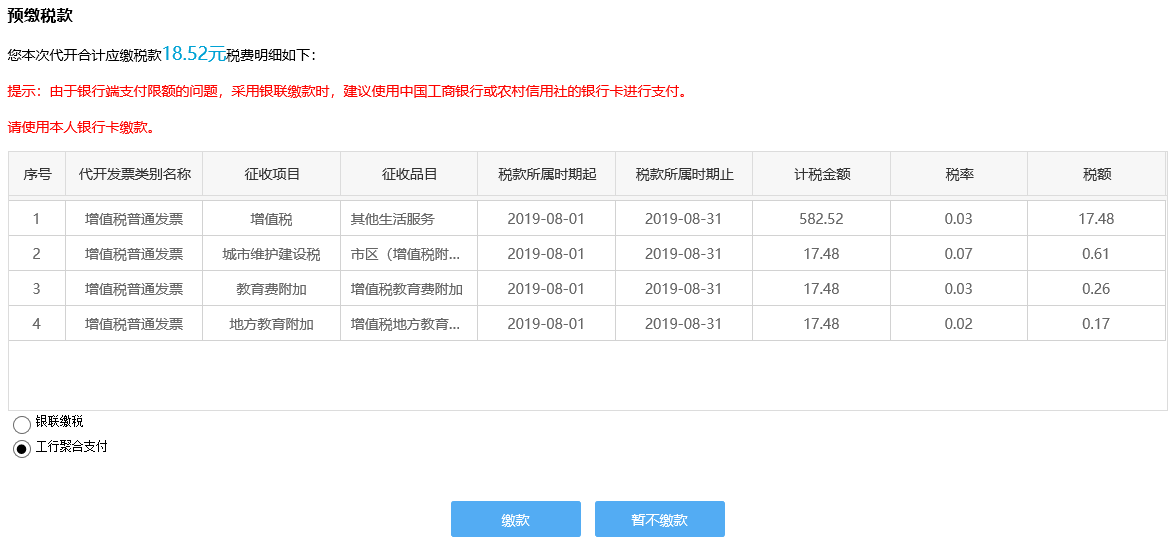Click the 增值税地方教育... cell

[x=409, y=324]
